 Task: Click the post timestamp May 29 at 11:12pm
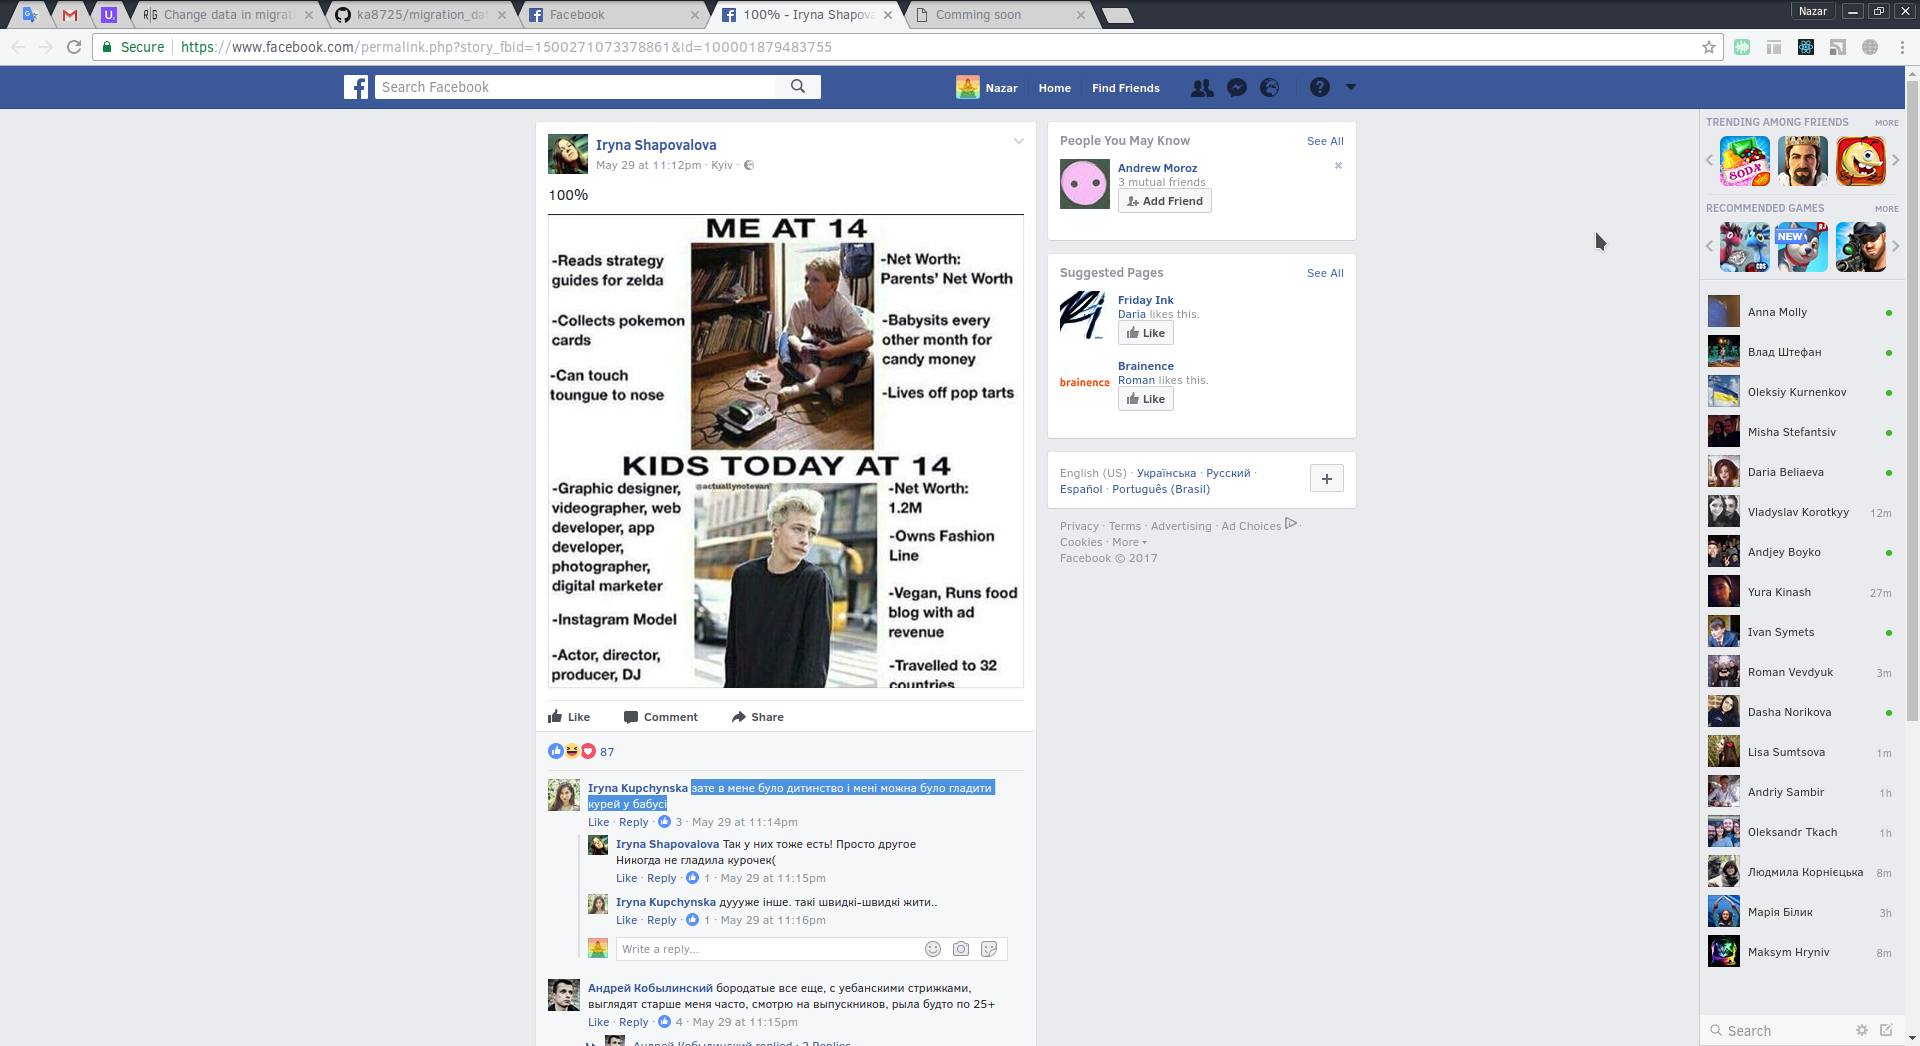point(648,165)
